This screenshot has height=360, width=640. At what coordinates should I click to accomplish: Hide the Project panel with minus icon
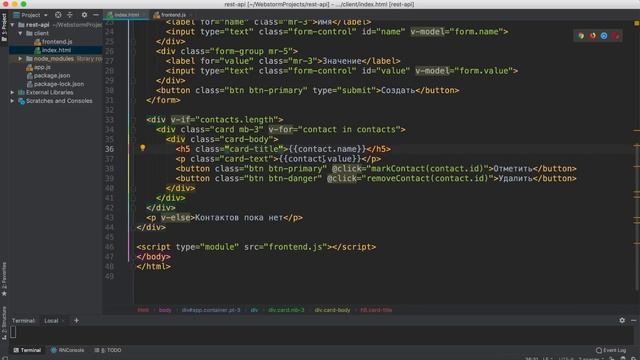[96, 15]
